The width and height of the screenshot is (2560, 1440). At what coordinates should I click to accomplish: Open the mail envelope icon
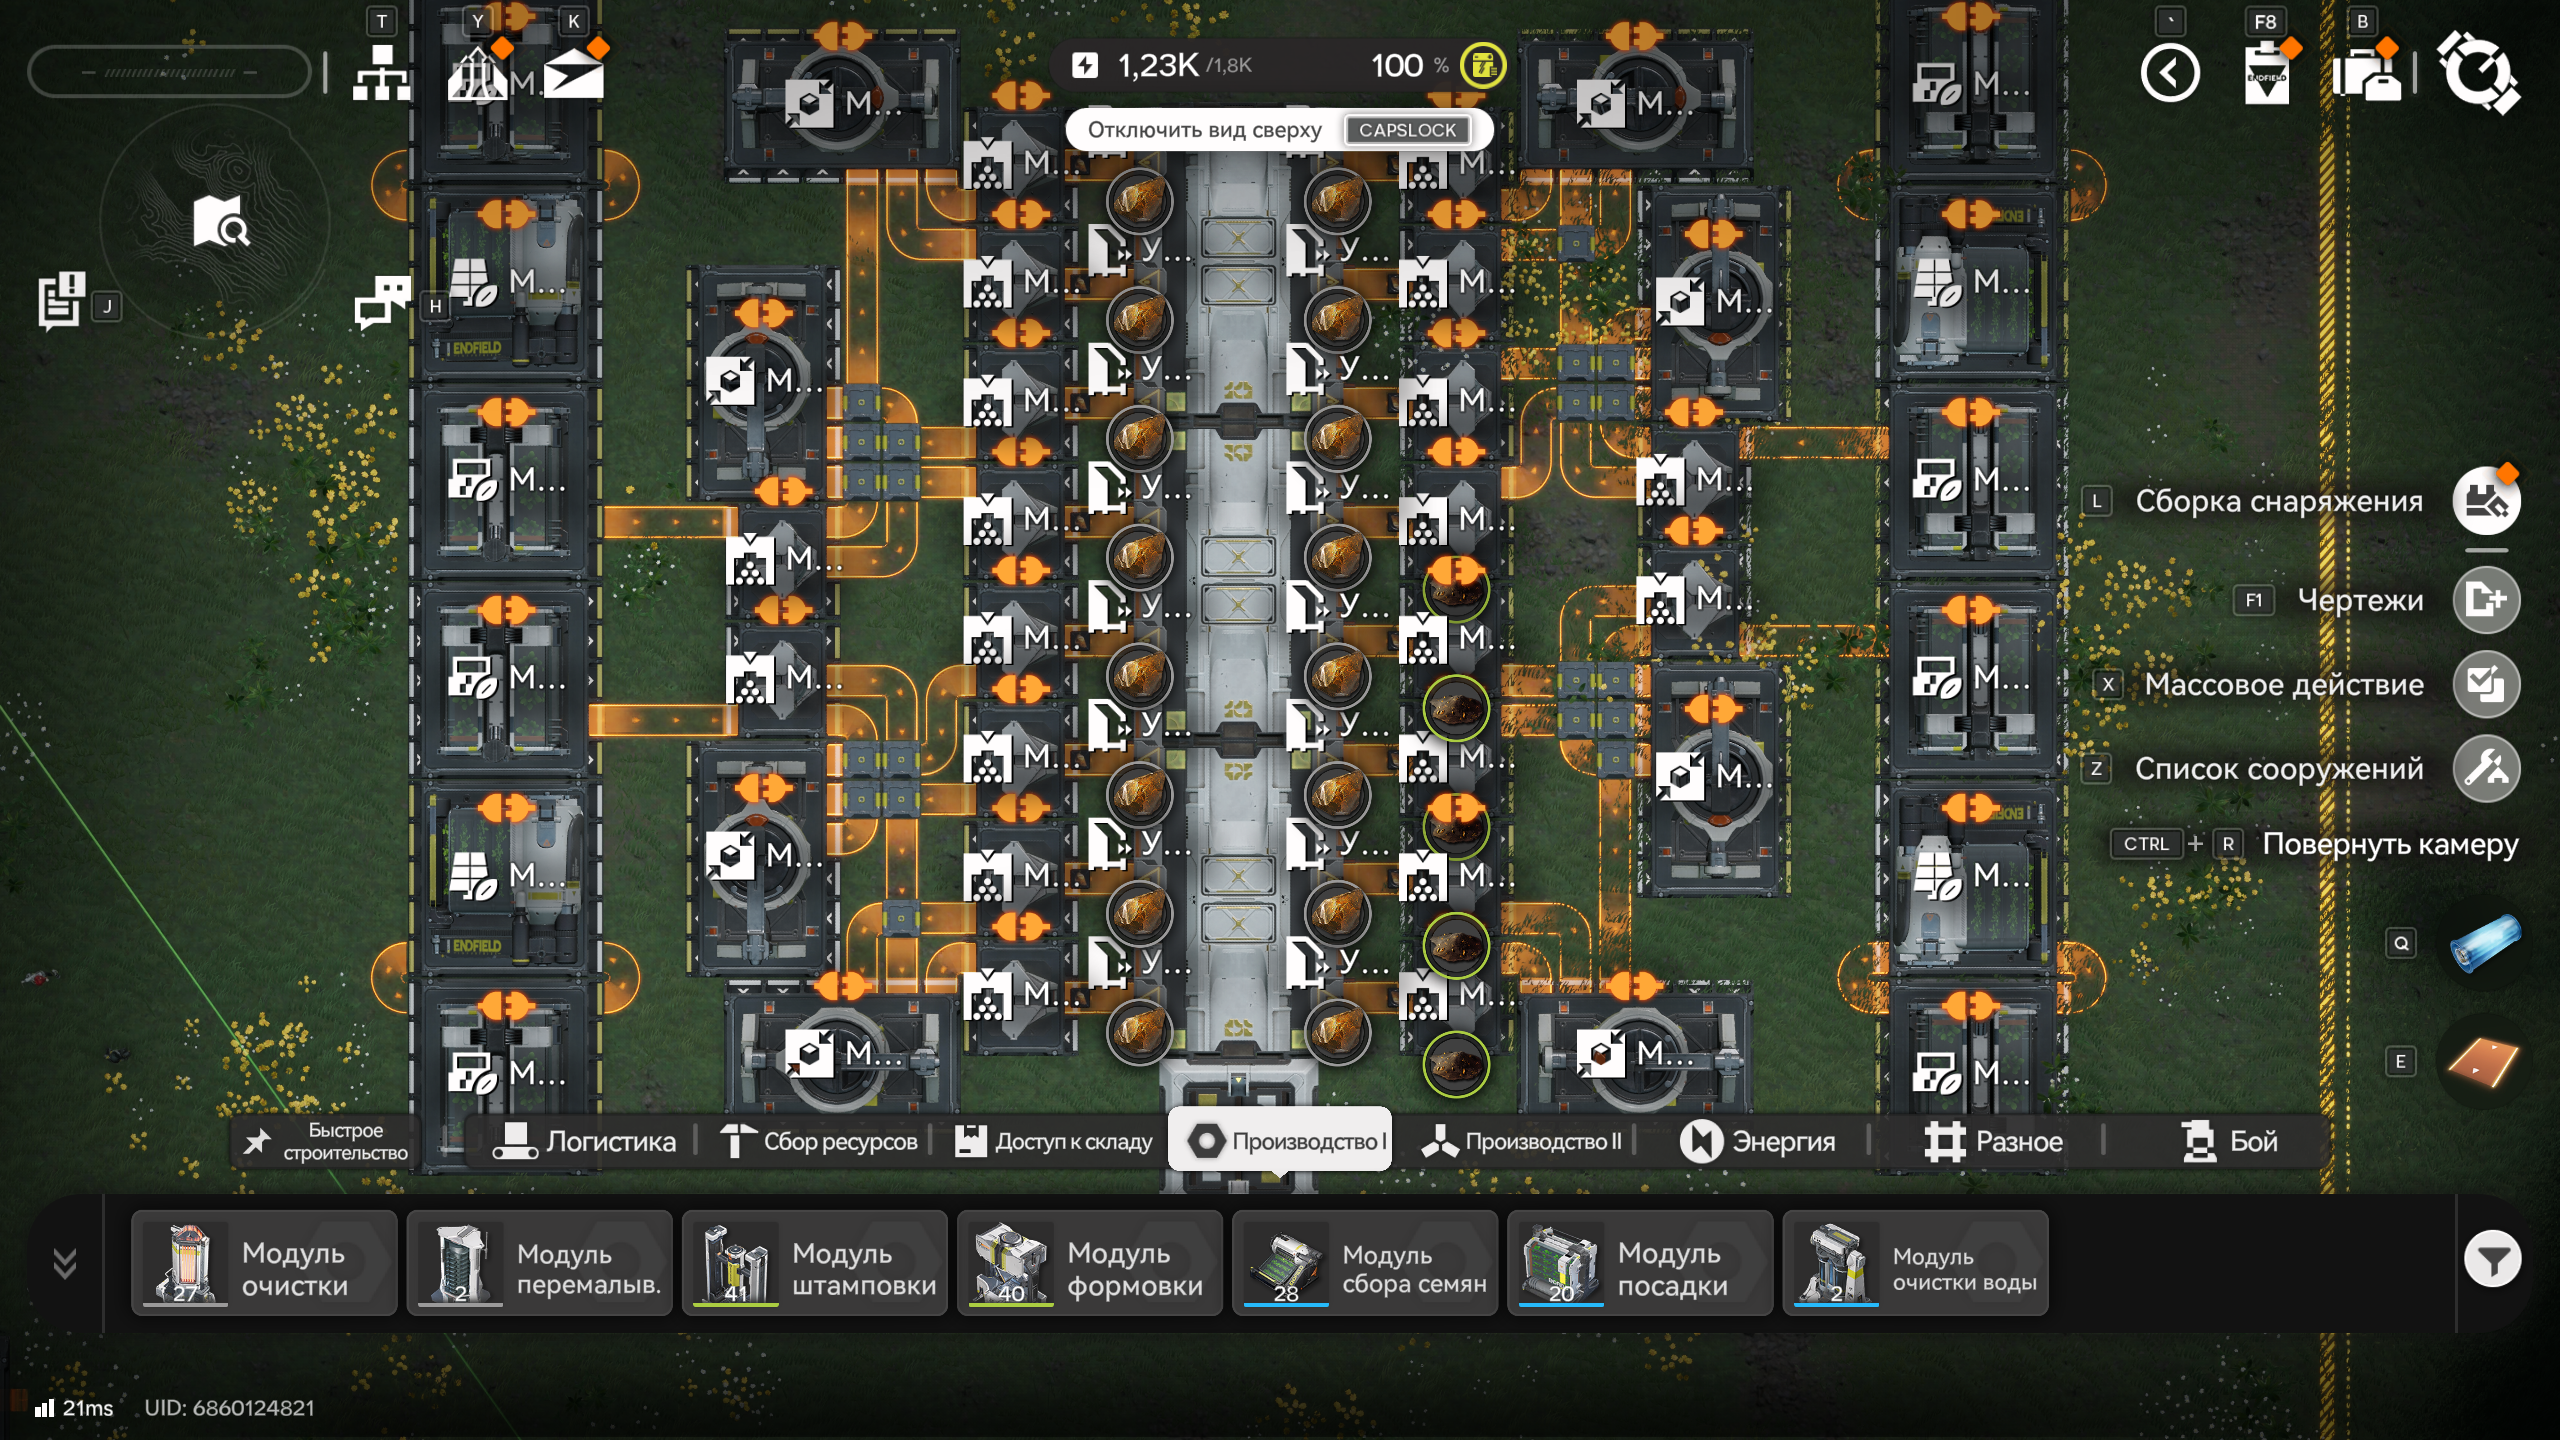point(574,74)
